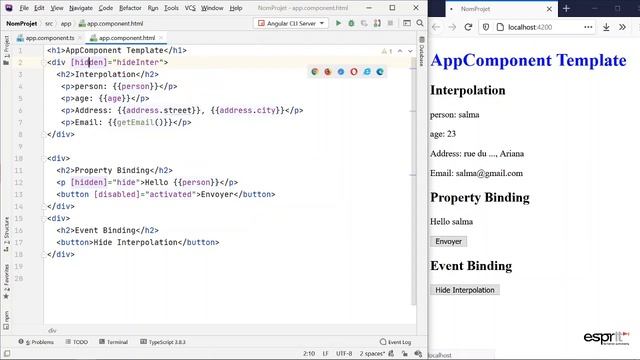Screen dimensions: 640x360
Task: Collapse the div fold at line 2
Action: tap(43, 62)
